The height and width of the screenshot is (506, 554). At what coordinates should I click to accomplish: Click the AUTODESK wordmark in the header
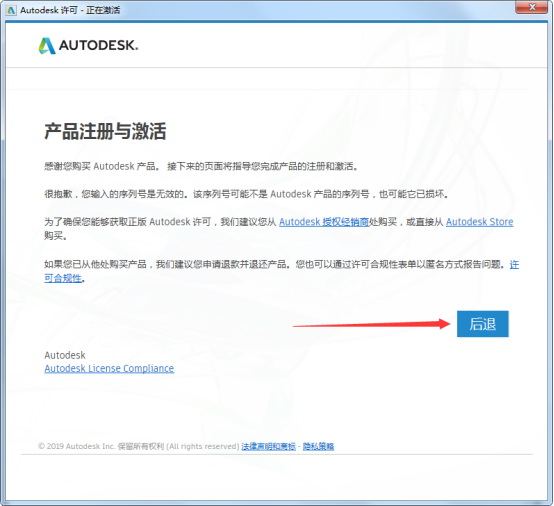click(98, 46)
